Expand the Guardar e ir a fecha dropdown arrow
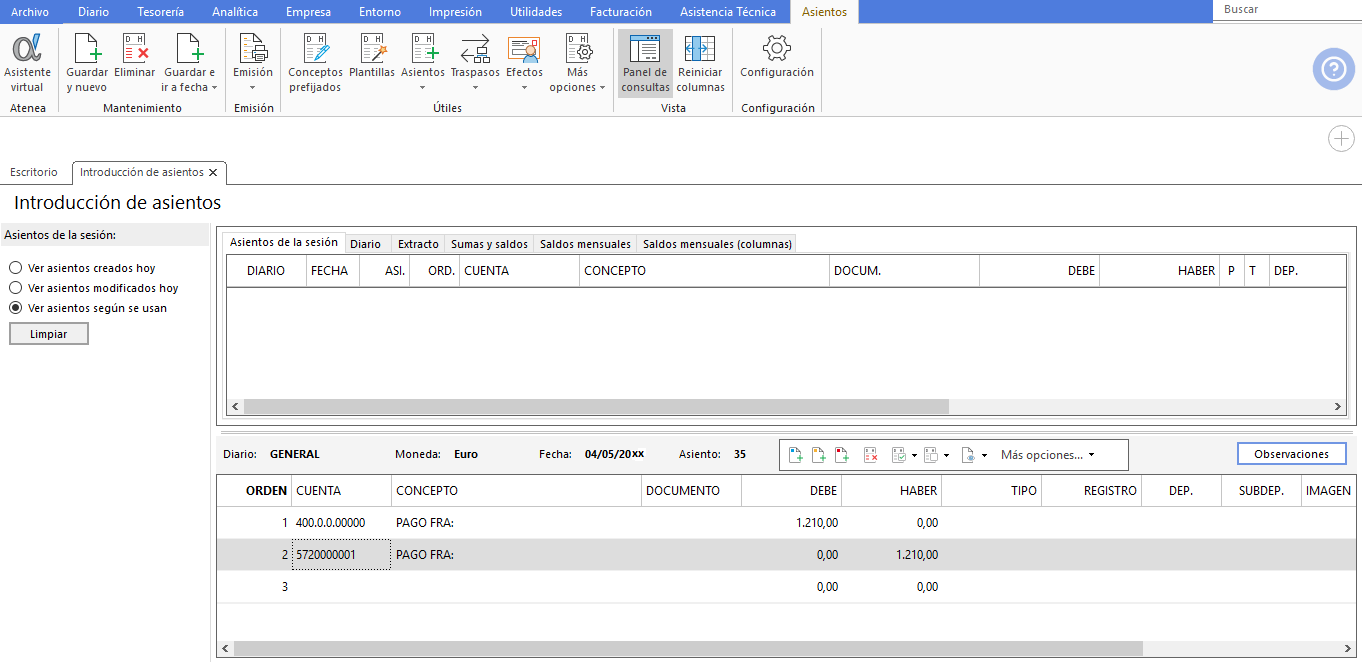 tap(214, 88)
